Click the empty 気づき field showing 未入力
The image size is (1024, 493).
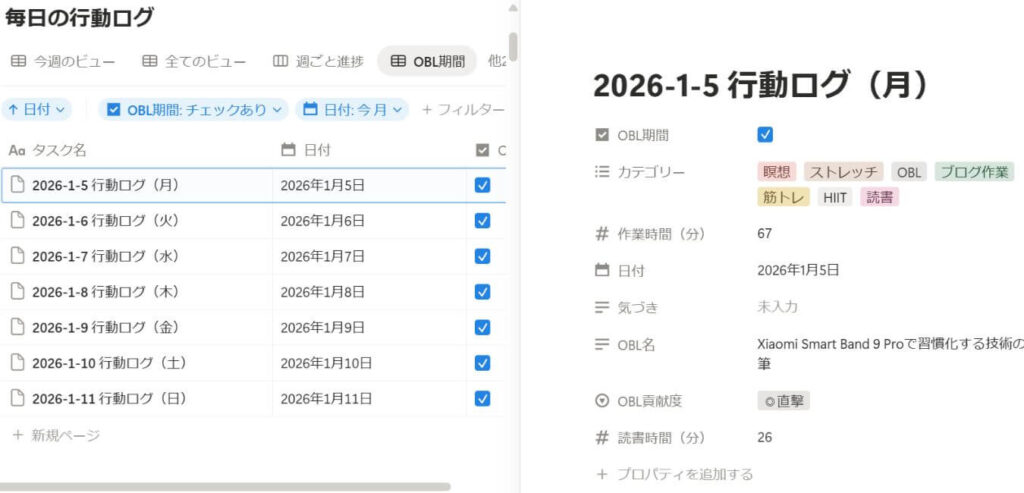[x=777, y=307]
